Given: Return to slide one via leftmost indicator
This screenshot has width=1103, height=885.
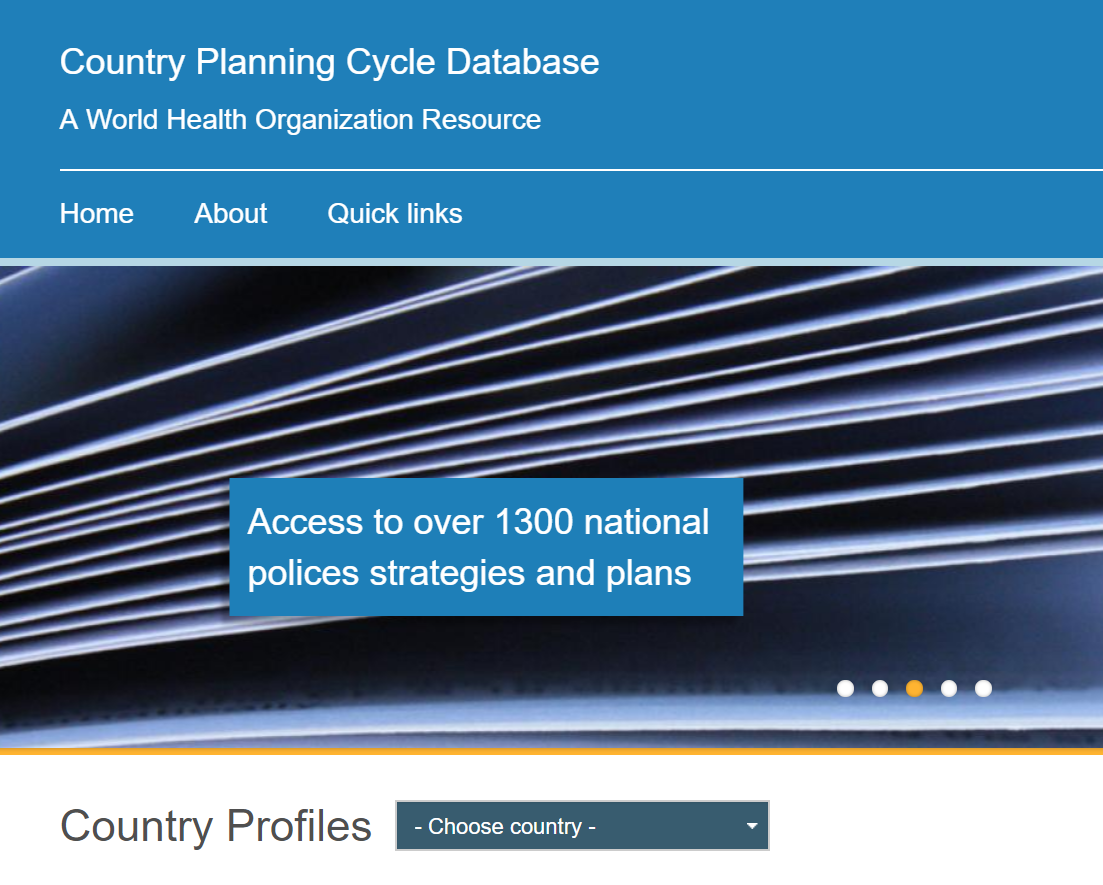Looking at the screenshot, I should click(846, 688).
